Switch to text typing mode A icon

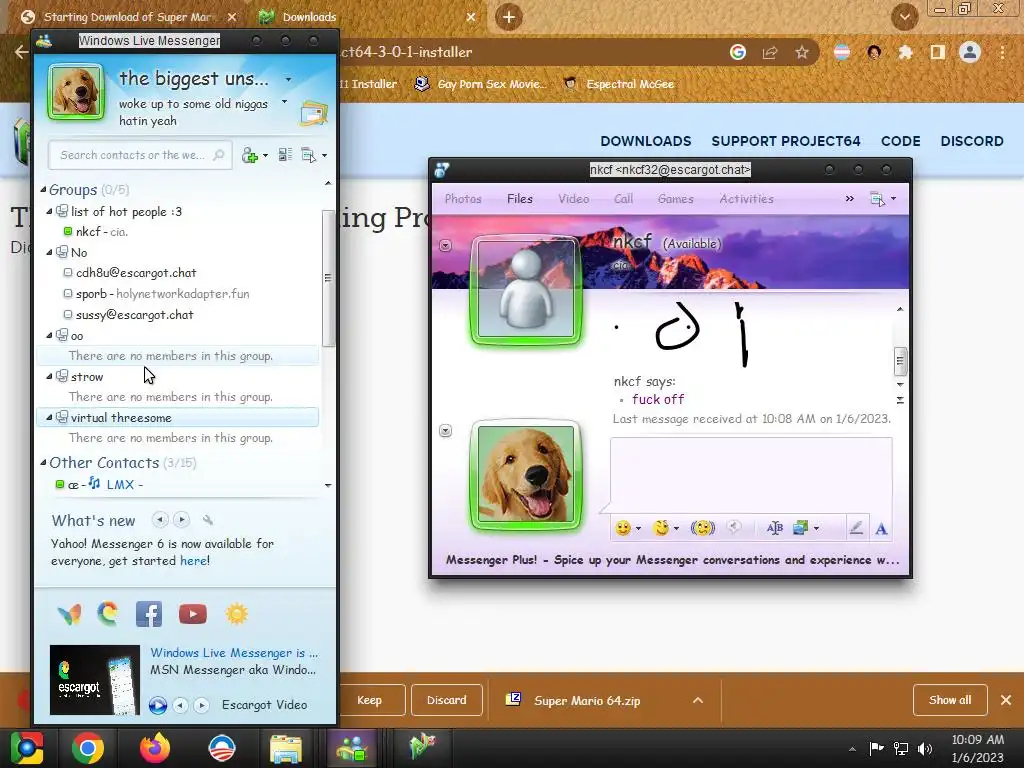tap(882, 528)
